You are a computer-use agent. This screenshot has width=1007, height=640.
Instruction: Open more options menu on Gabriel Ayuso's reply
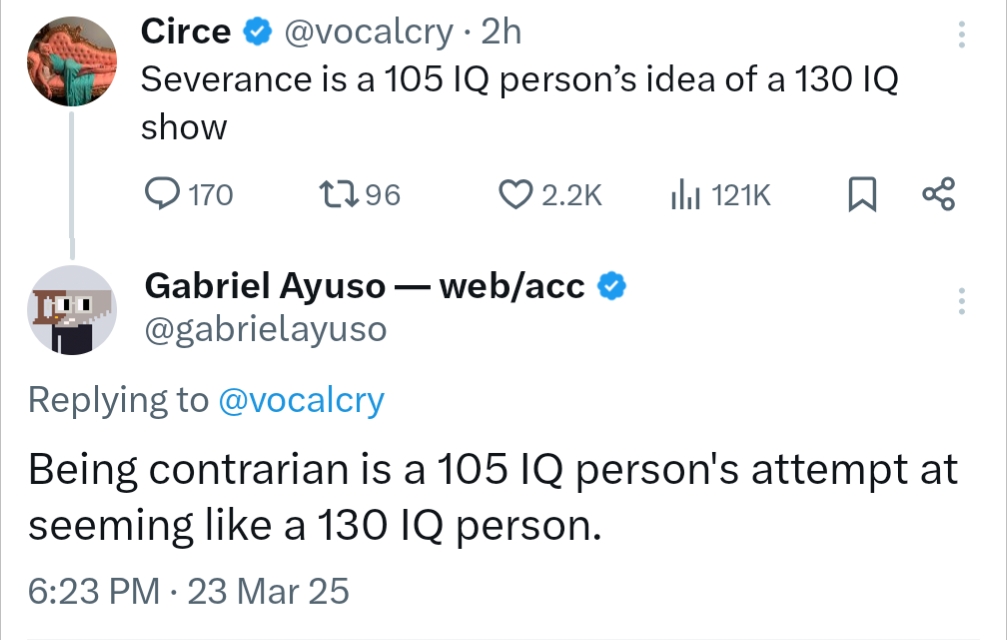tap(962, 301)
